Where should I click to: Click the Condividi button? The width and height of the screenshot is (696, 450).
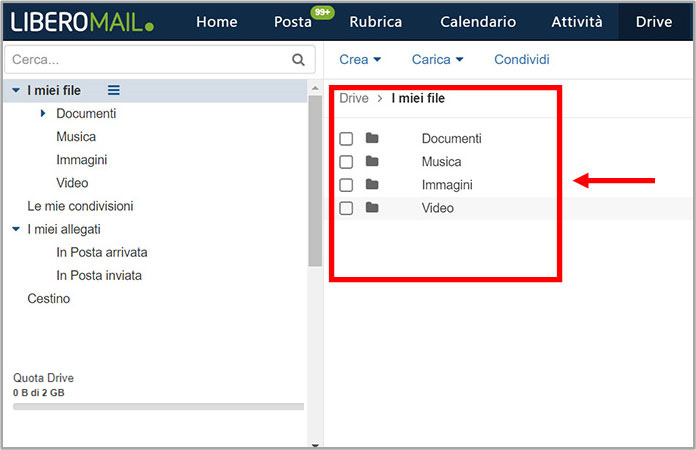(x=522, y=60)
